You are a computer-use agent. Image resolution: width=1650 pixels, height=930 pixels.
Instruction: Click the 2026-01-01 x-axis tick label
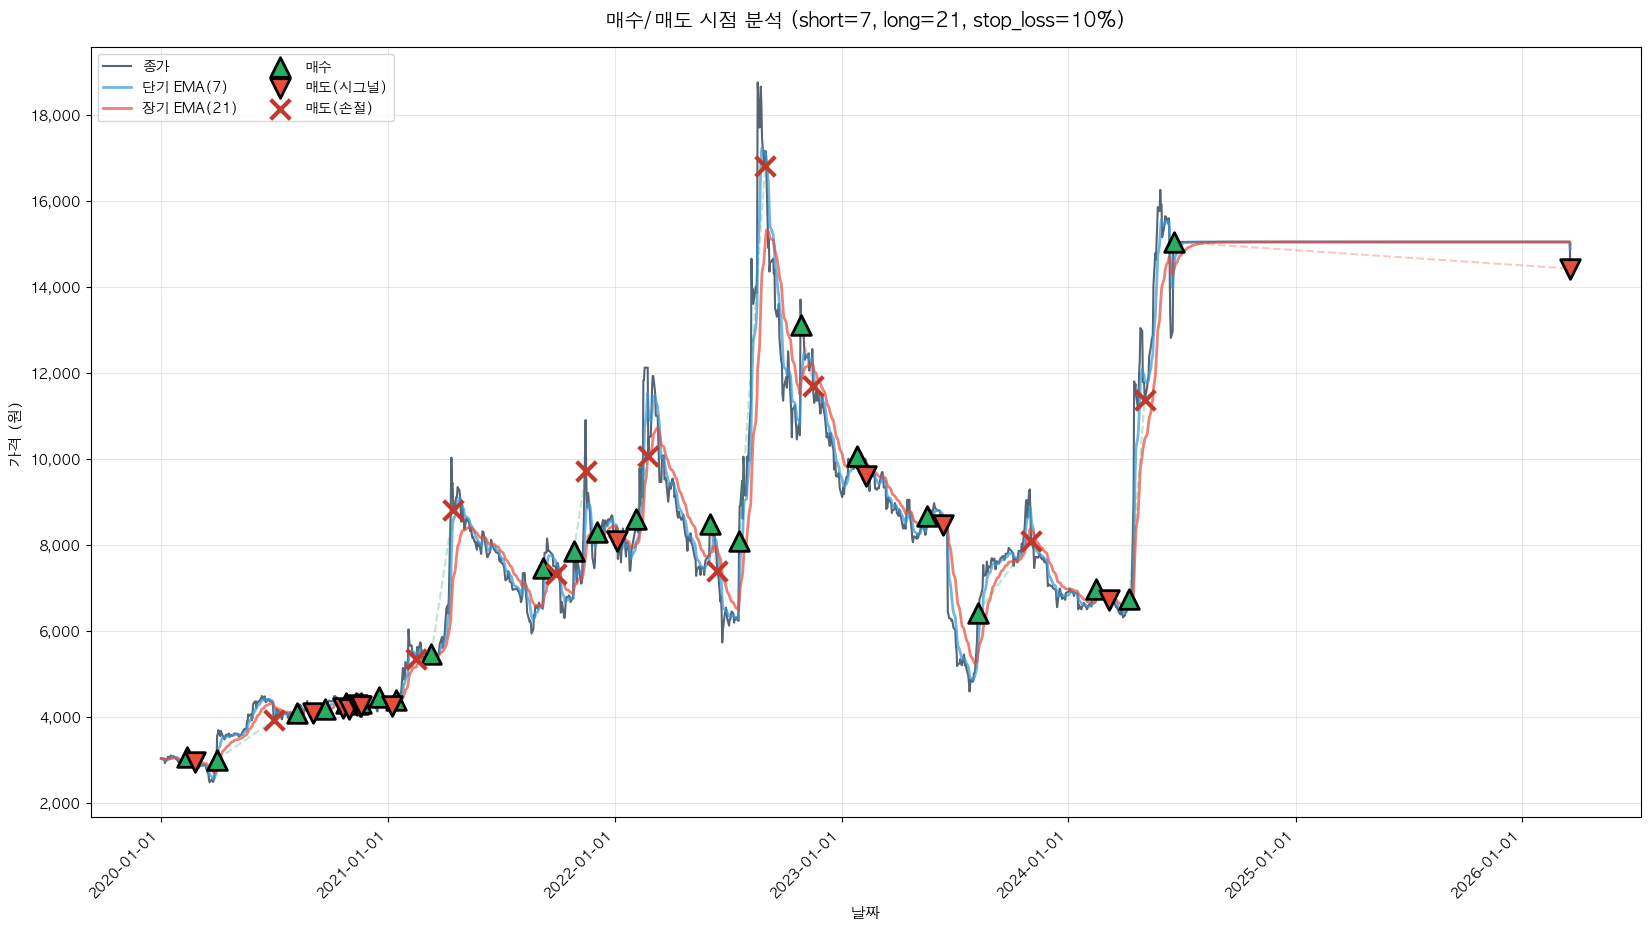point(1486,866)
